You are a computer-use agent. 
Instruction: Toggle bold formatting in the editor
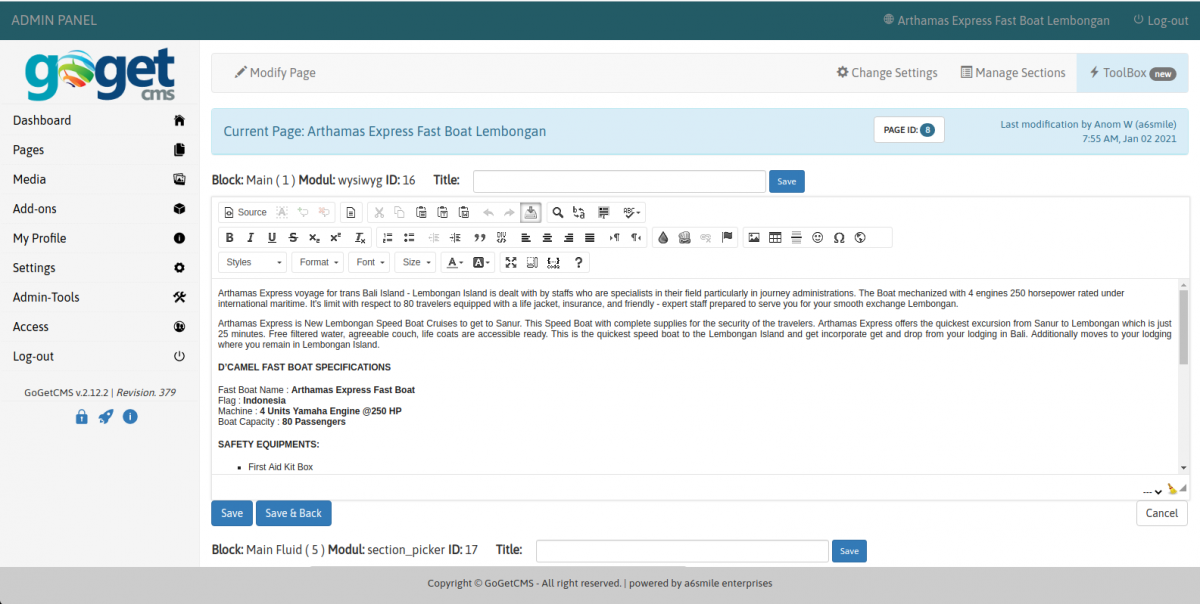[x=229, y=237]
